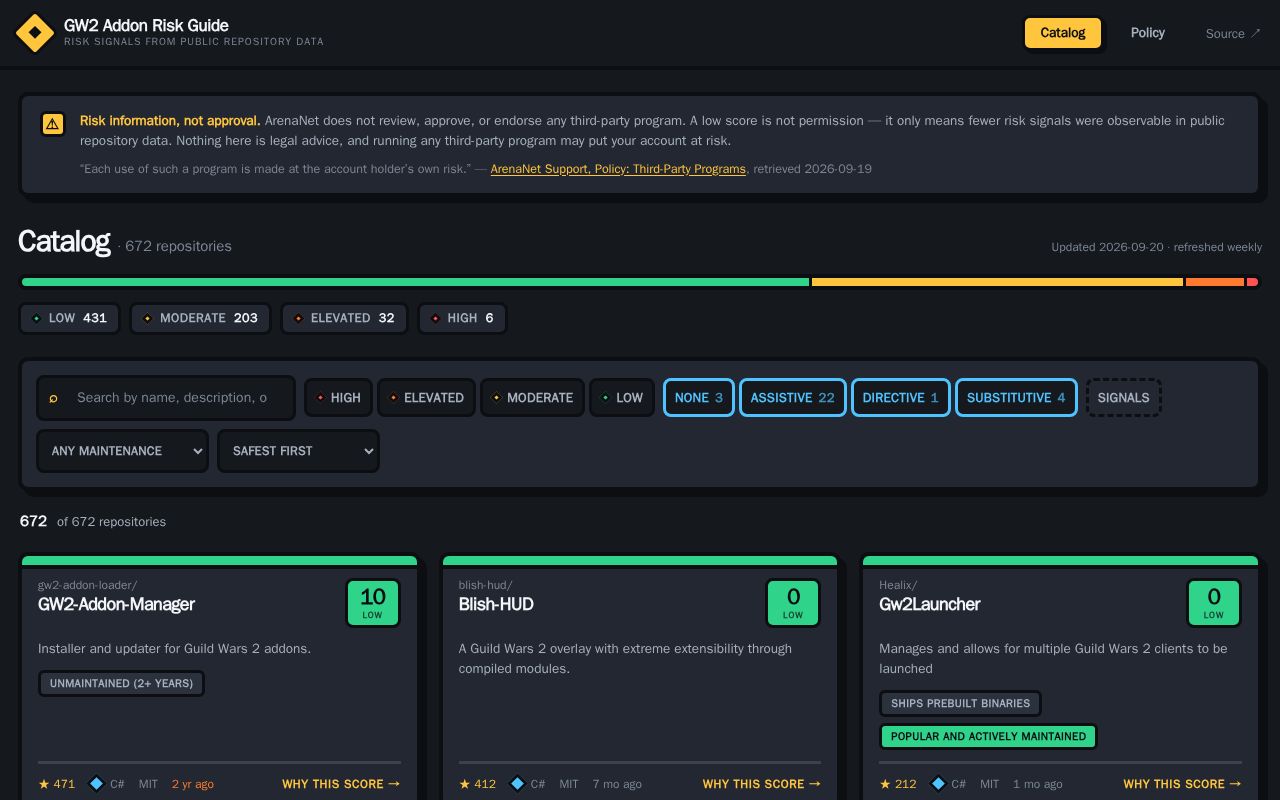1280x800 pixels.
Task: Click the score 10 badge on GW2-Addon-Manager
Action: click(373, 603)
